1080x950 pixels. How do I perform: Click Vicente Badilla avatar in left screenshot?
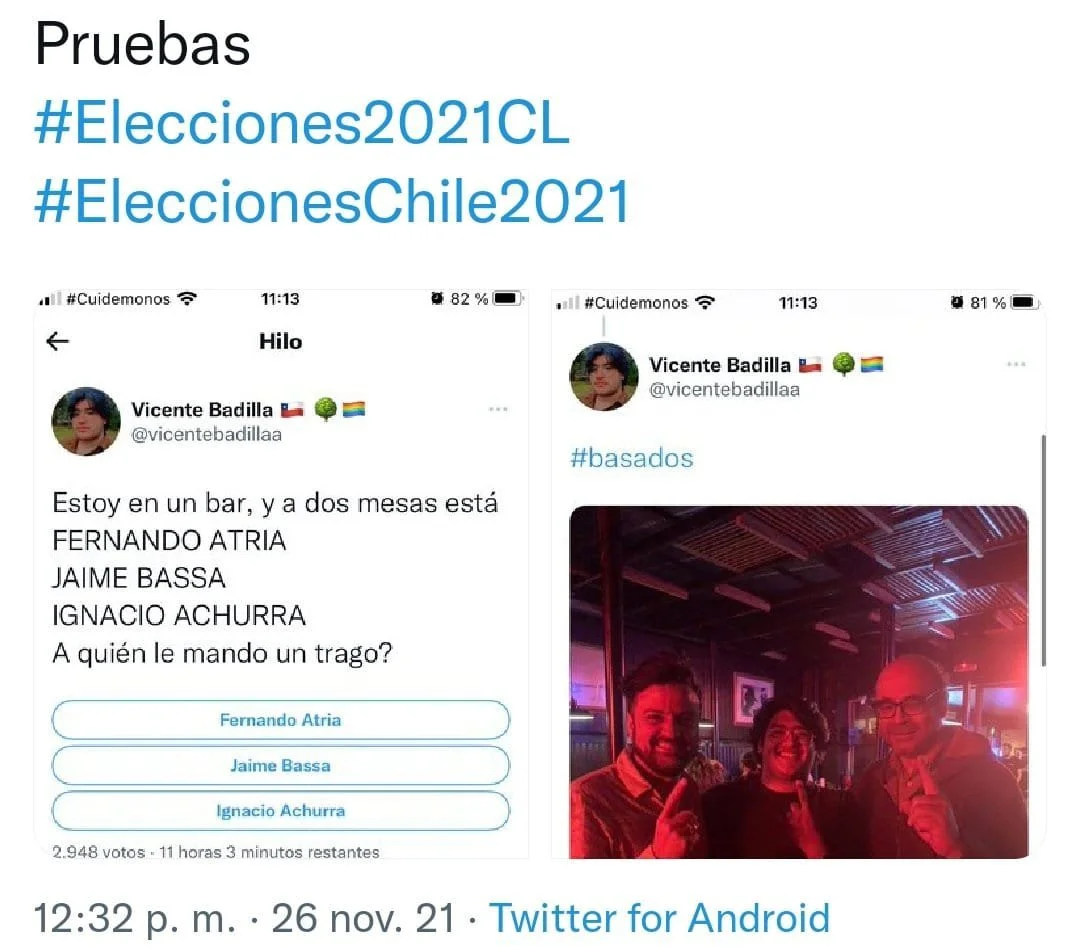click(x=86, y=421)
